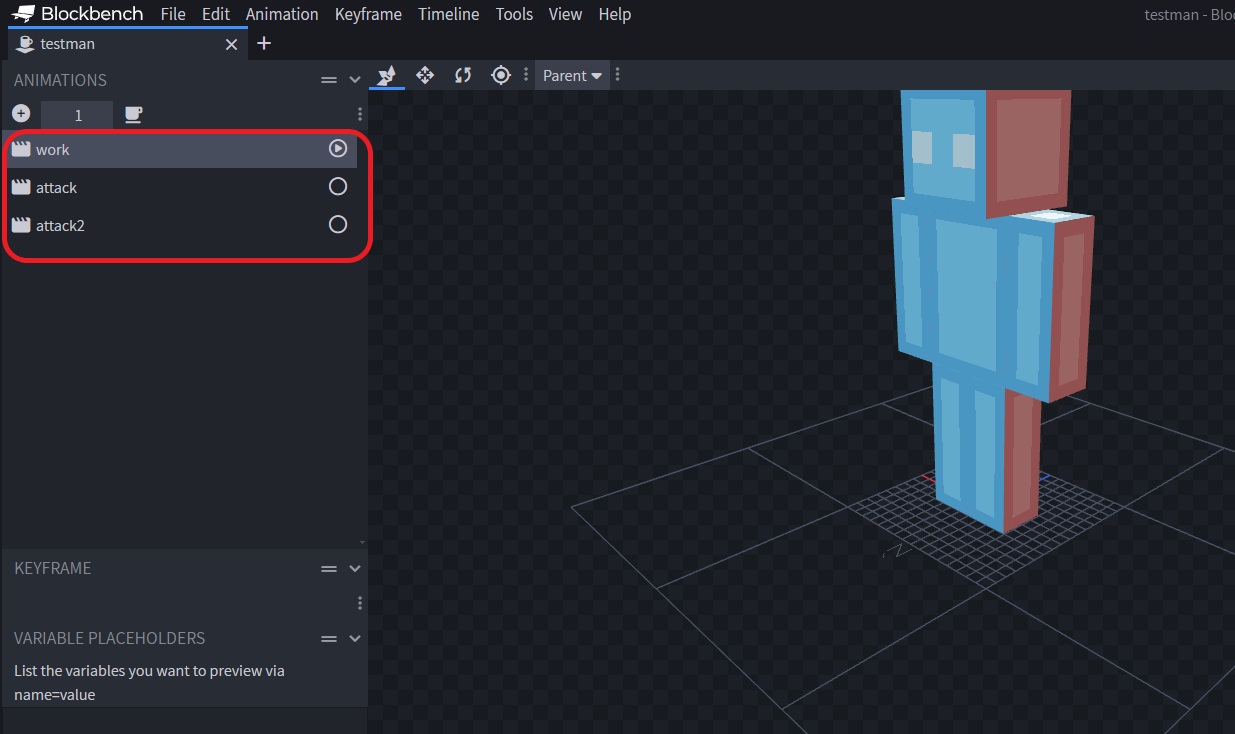Click the Blockbench logo
1235x734 pixels.
point(22,13)
